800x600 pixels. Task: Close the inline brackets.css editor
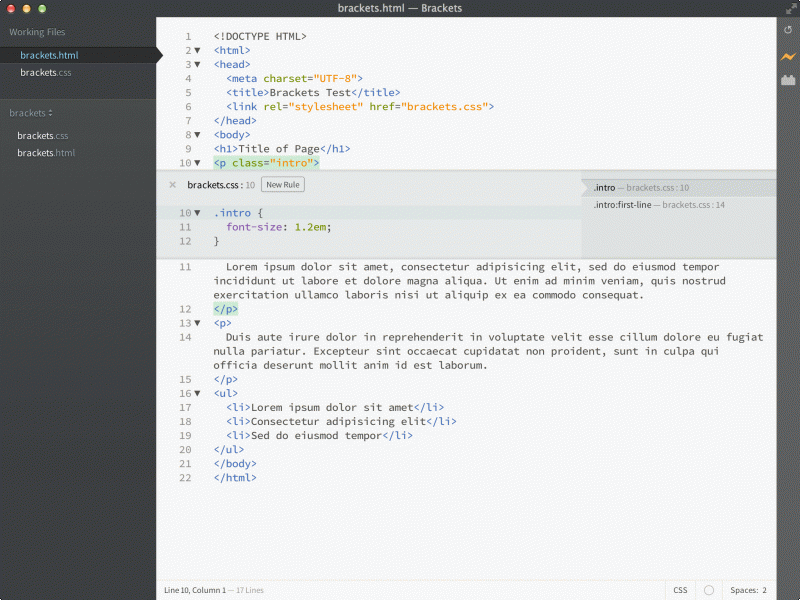pyautogui.click(x=172, y=185)
